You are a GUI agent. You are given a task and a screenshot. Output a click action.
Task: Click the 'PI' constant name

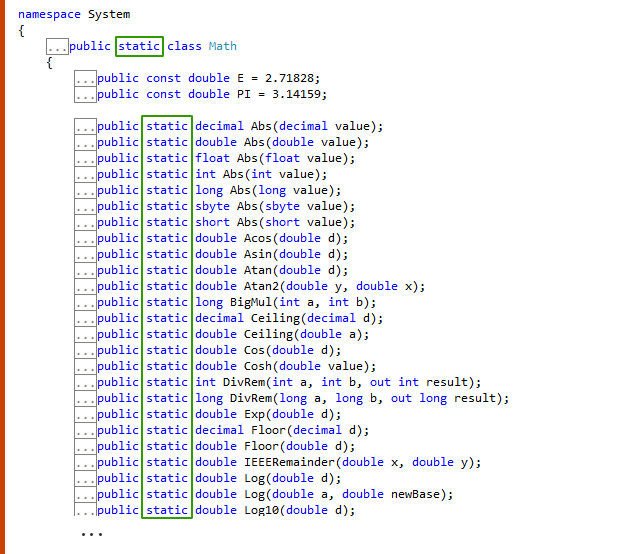pos(244,94)
